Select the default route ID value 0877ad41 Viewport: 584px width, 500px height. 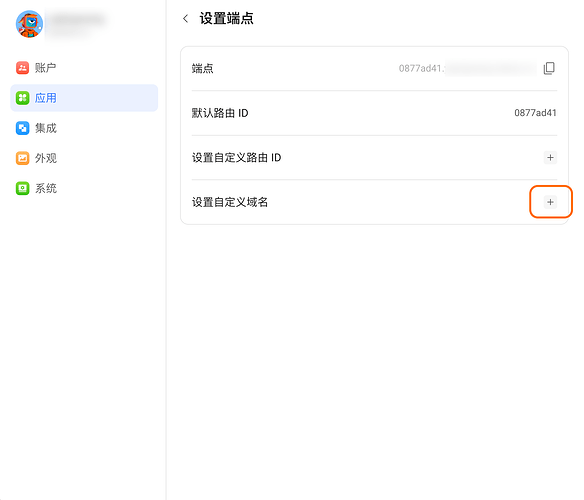click(535, 113)
